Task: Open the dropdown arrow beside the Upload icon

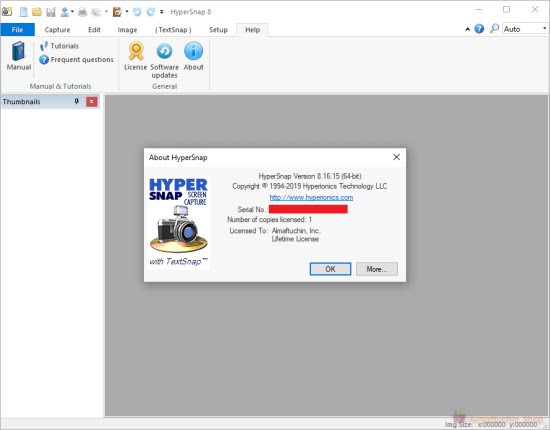Action: tap(72, 12)
